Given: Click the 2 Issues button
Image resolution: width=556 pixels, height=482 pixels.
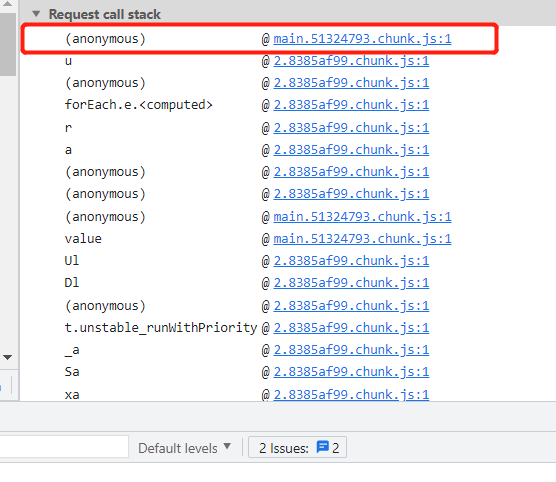Looking at the screenshot, I should click(297, 448).
